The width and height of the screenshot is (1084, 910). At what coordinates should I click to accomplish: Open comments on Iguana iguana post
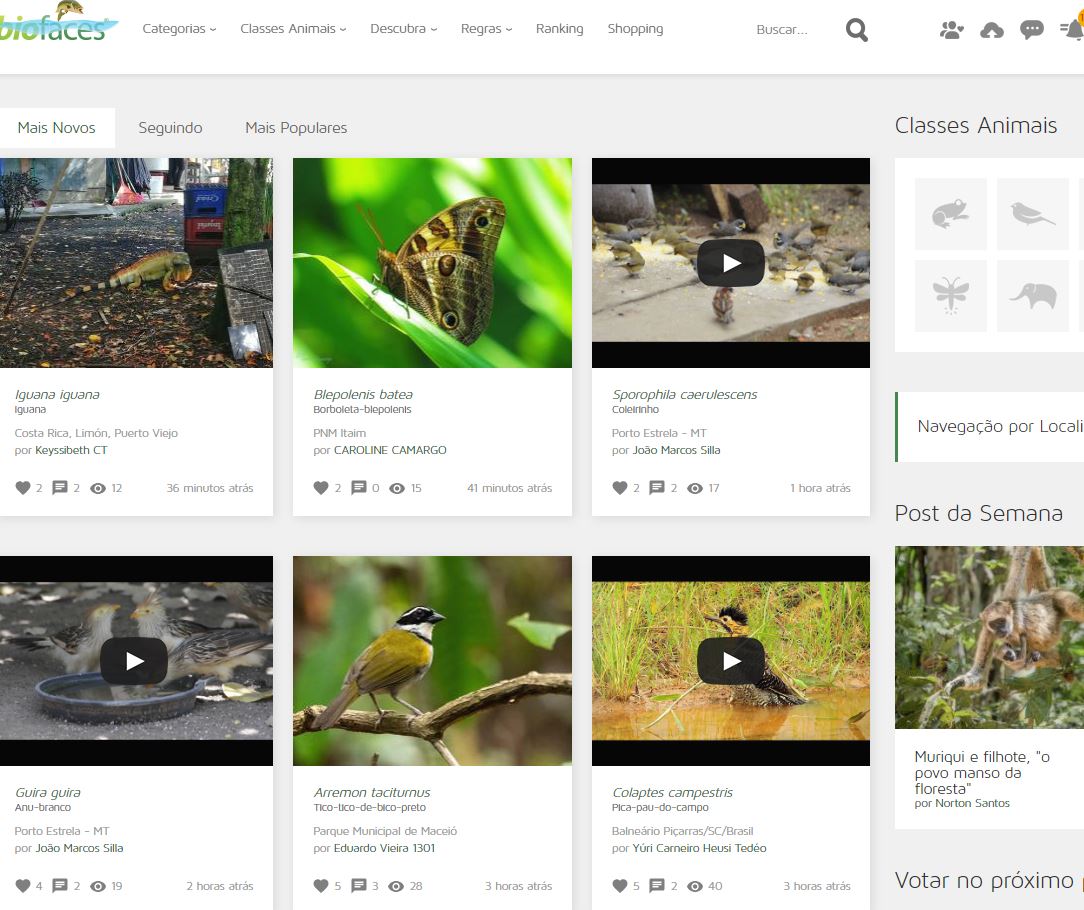(x=60, y=488)
